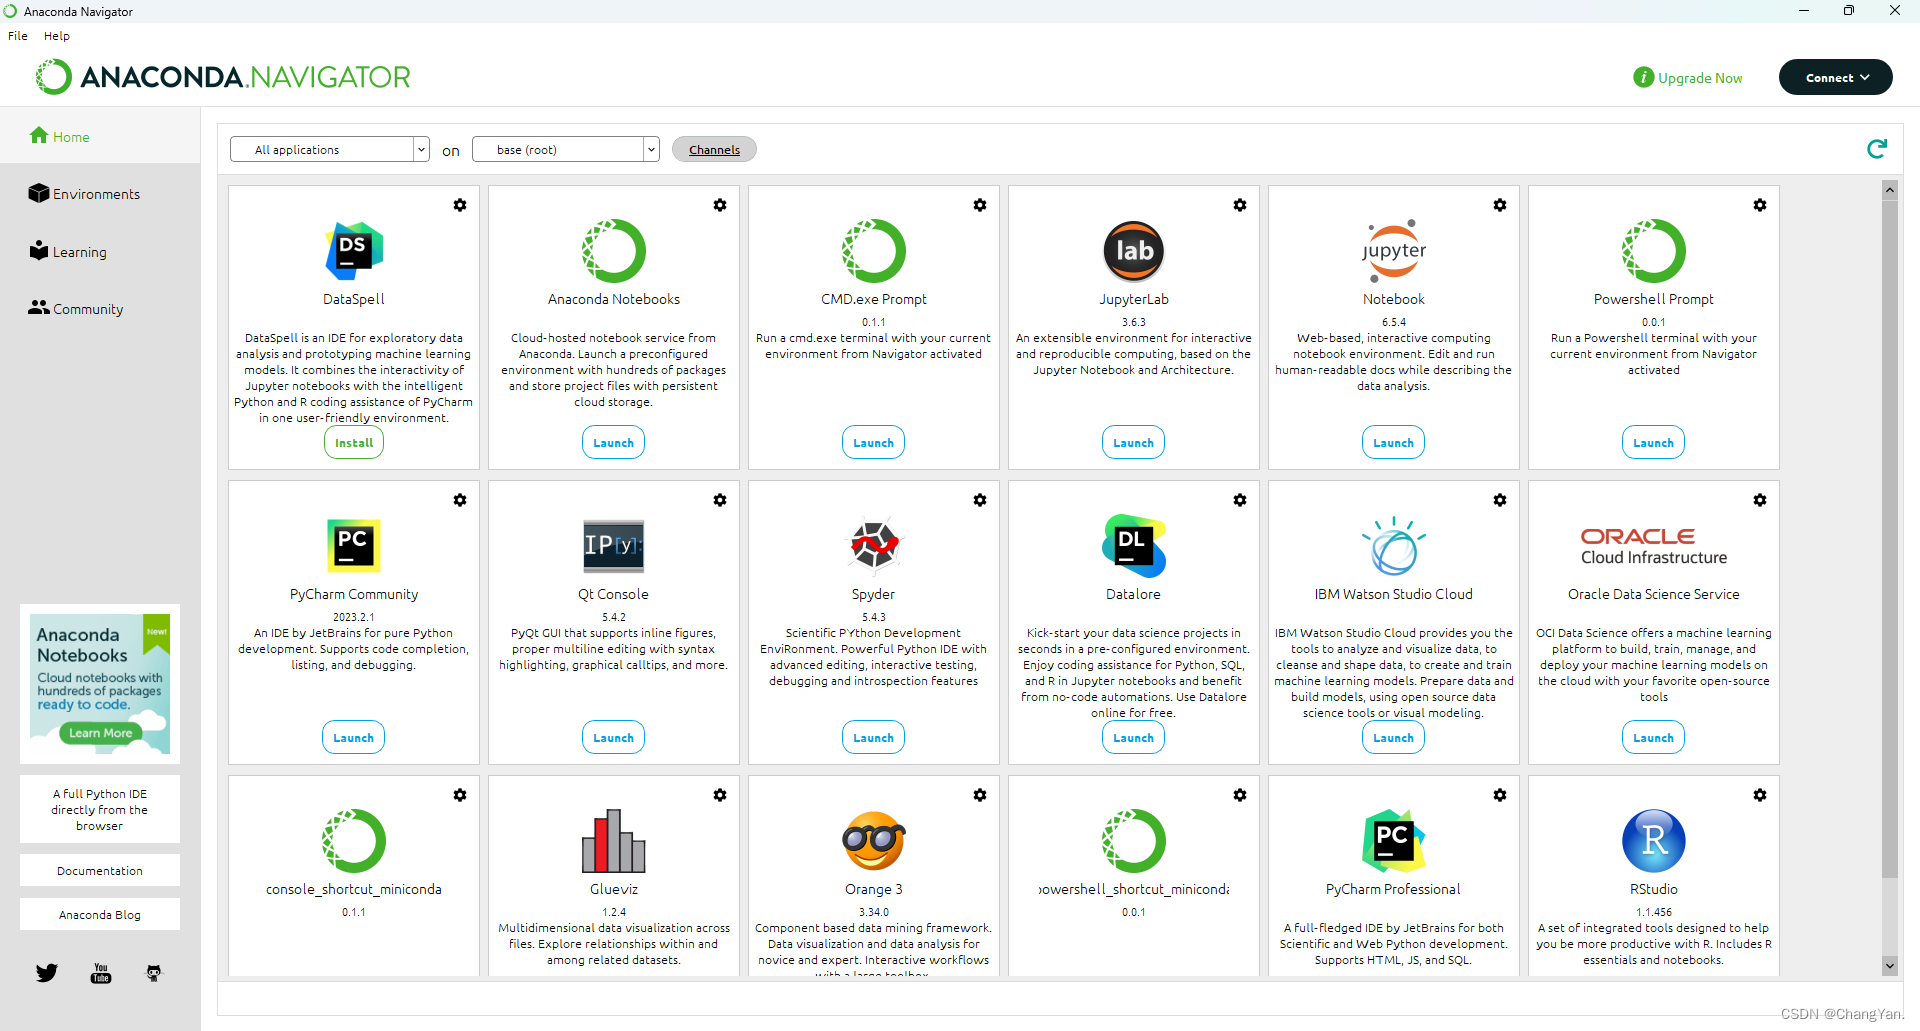Screen dimensions: 1920x1031
Task: Open 'A full Python IDE' browser link
Action: coord(100,810)
